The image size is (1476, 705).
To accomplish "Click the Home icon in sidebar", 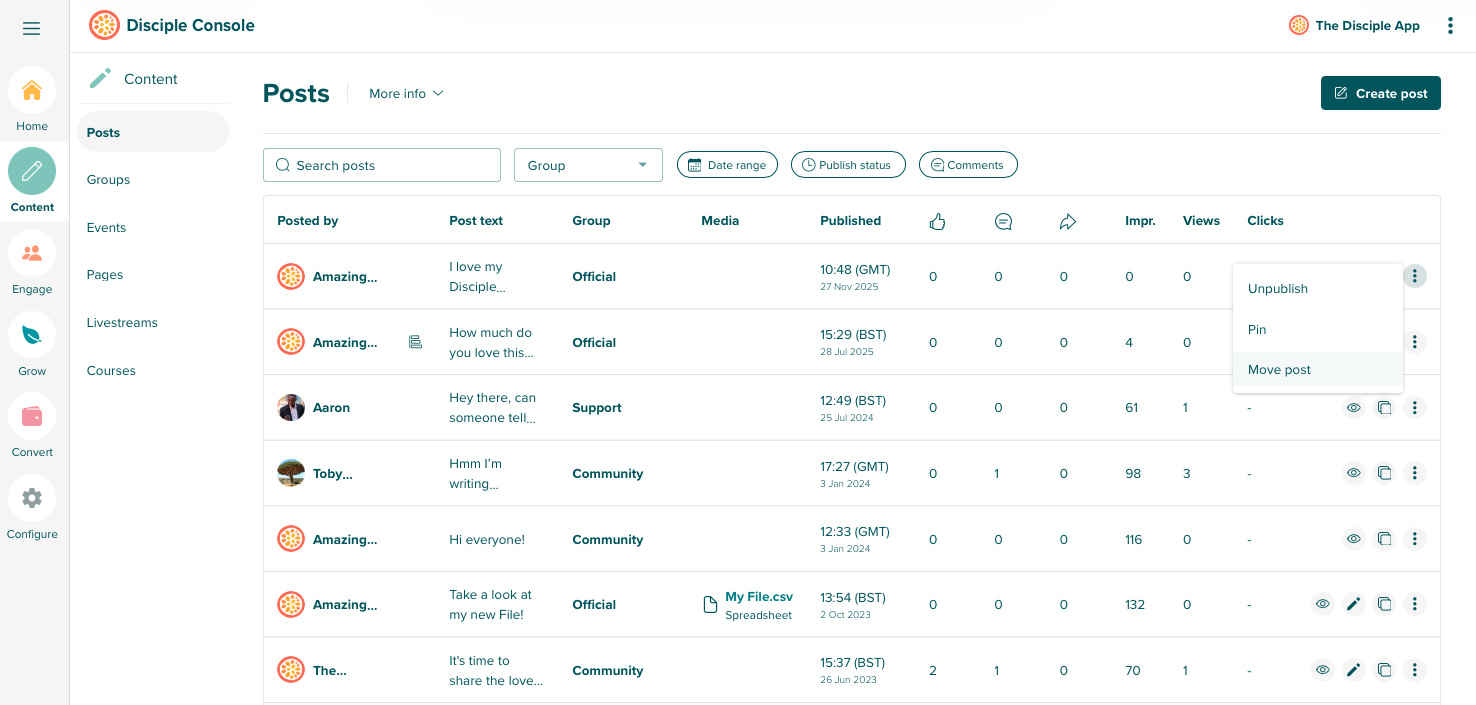I will point(32,91).
